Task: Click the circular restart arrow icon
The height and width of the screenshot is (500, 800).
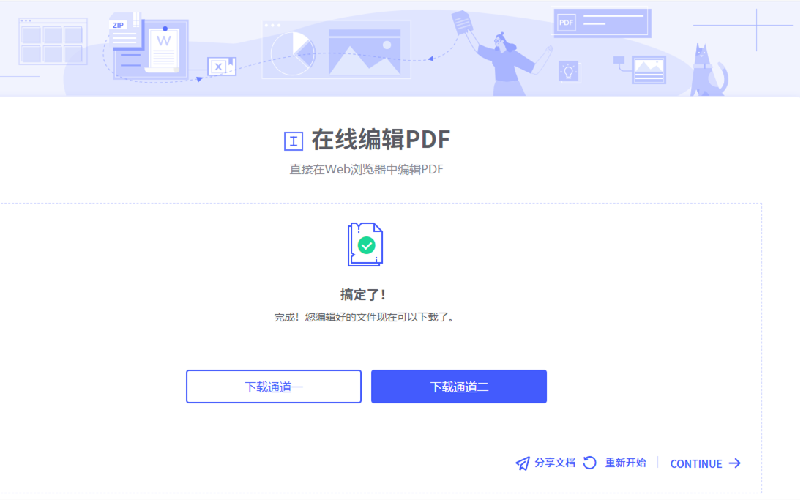Action: 590,463
